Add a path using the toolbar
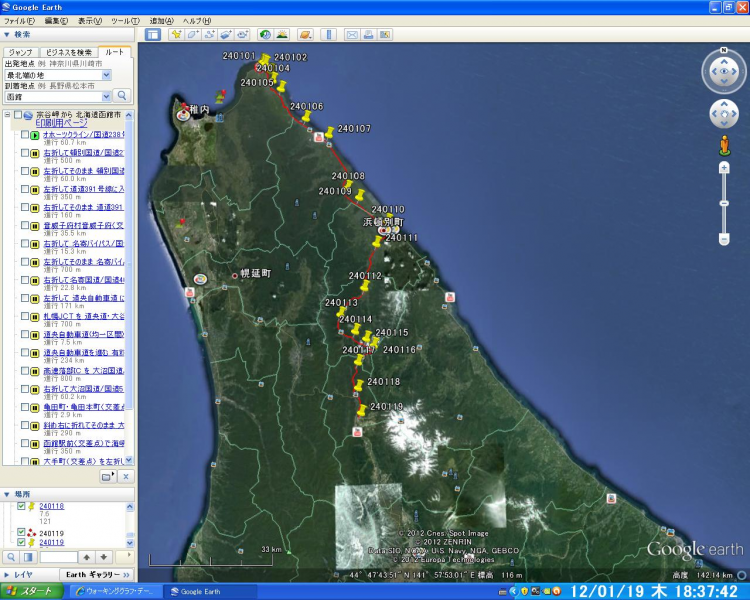Viewport: 750px width, 600px height. click(x=209, y=34)
